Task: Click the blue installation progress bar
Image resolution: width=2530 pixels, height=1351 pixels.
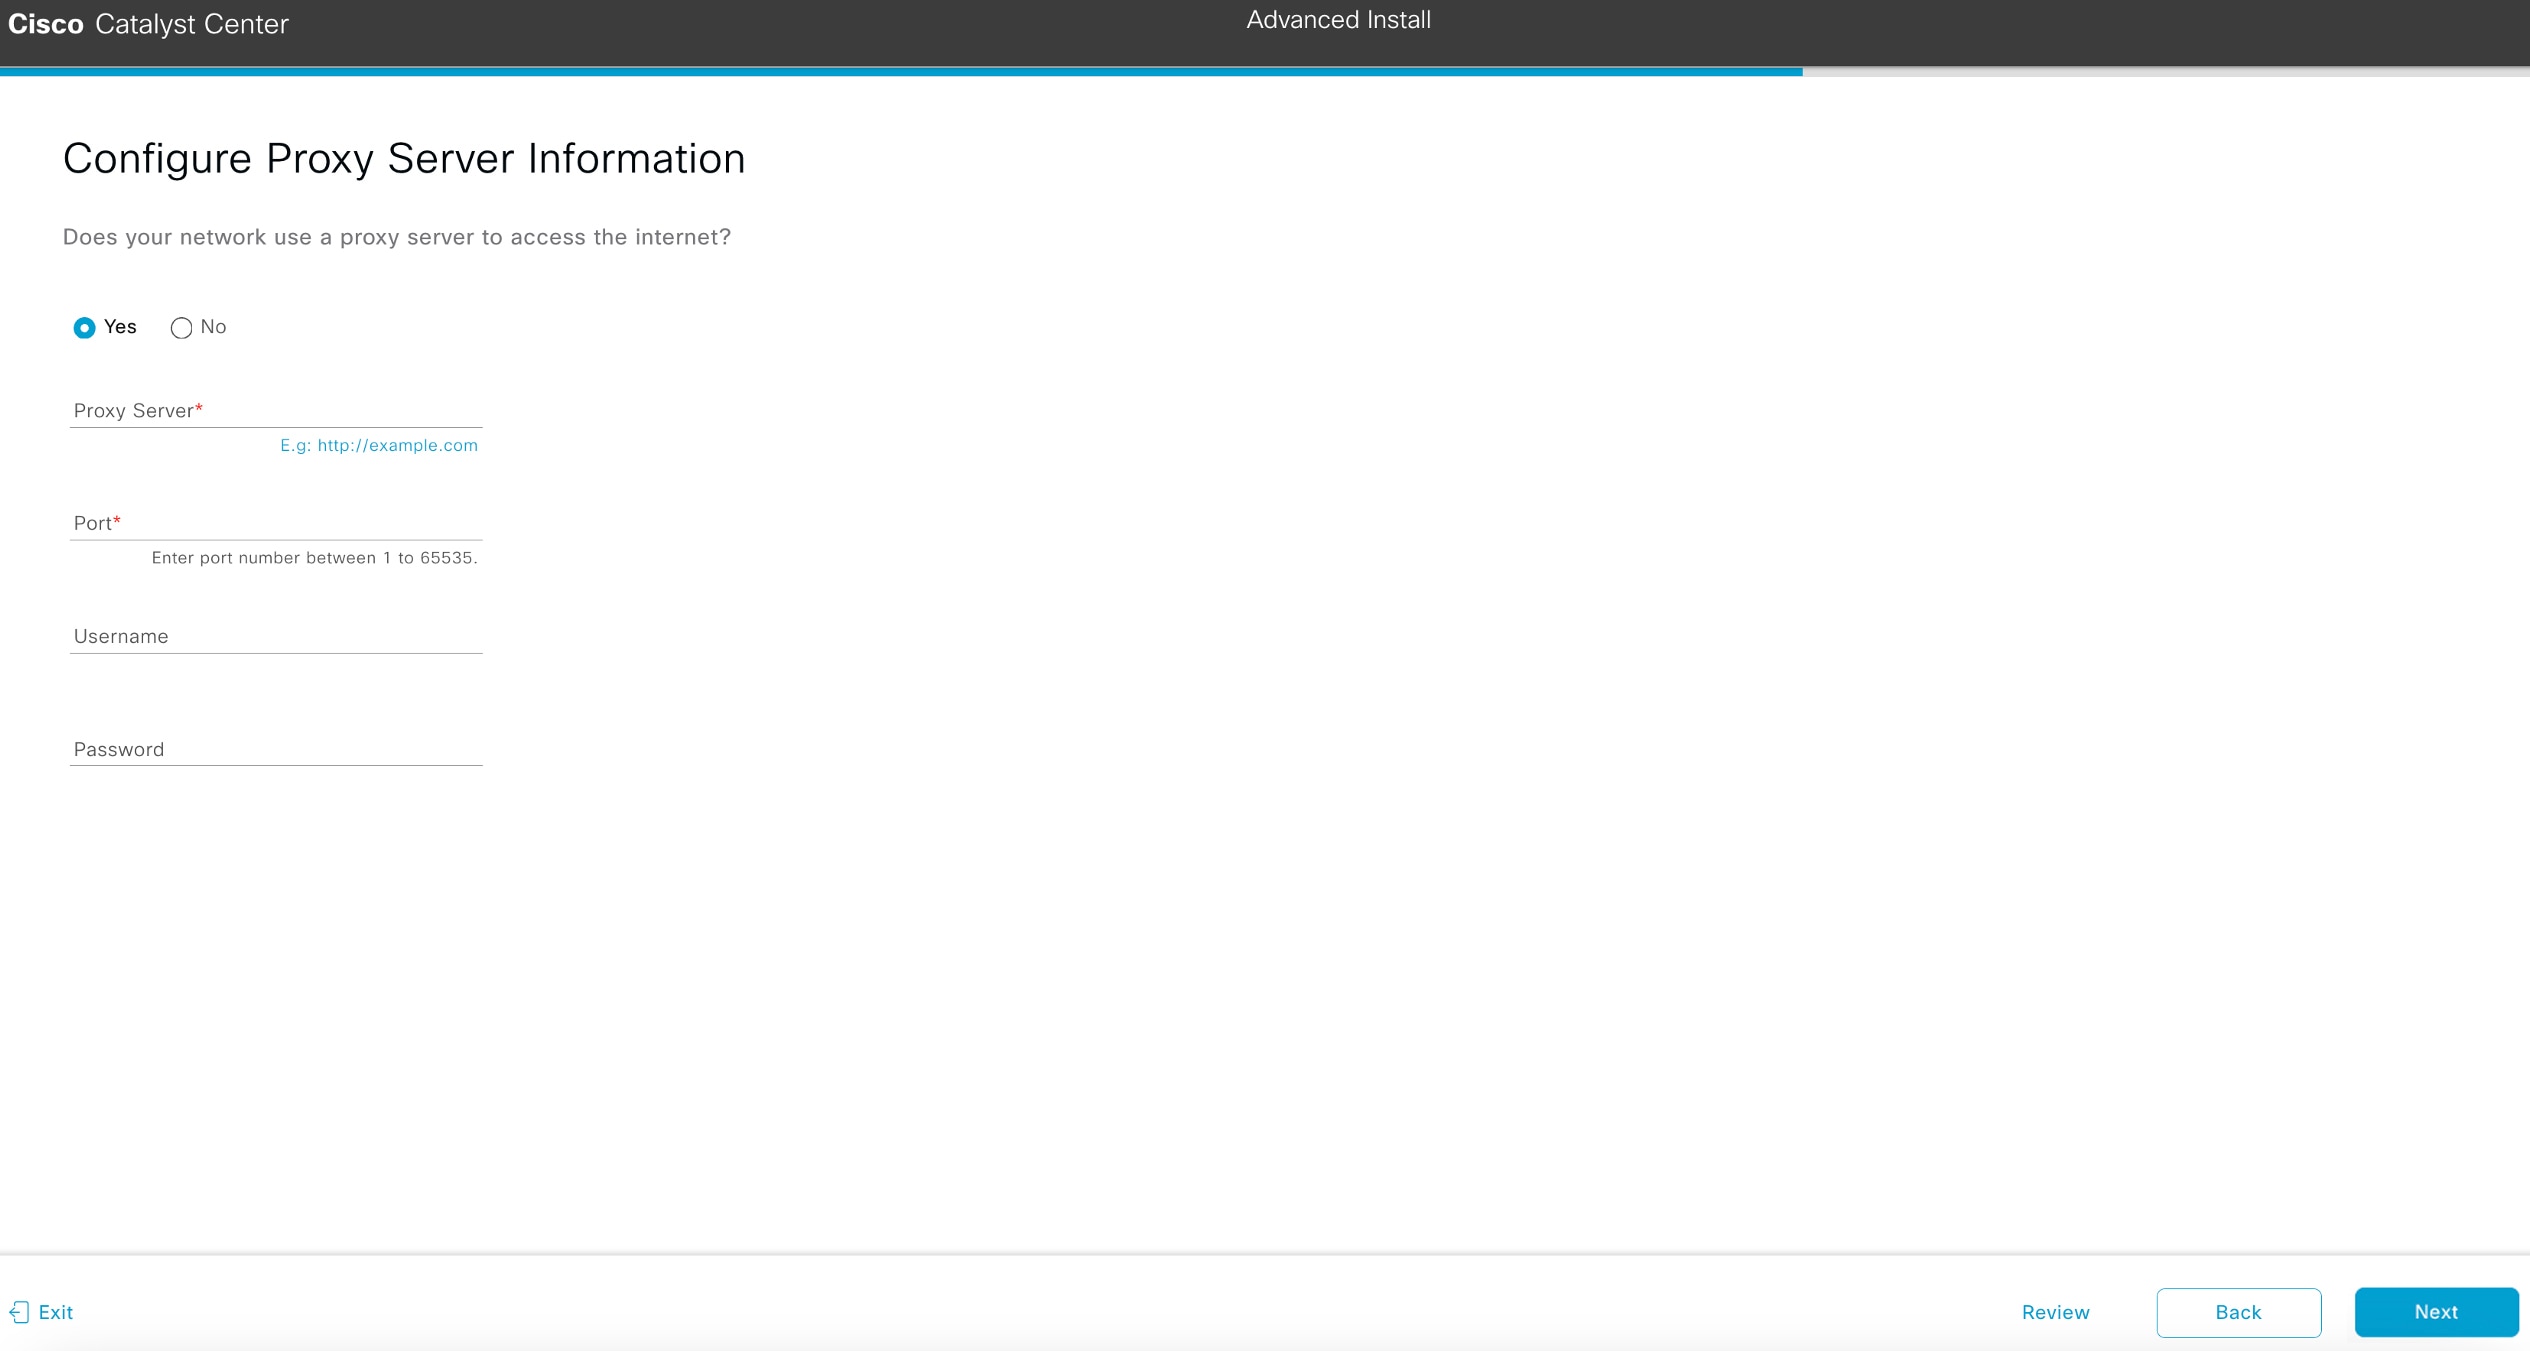Action: (x=900, y=71)
